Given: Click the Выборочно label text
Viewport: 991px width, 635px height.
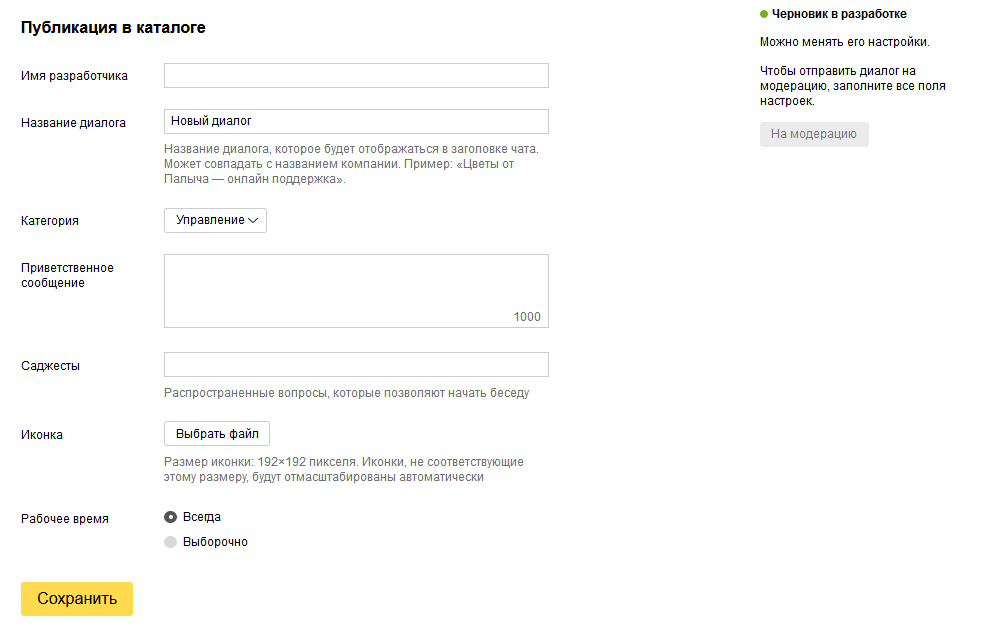Looking at the screenshot, I should (x=215, y=542).
